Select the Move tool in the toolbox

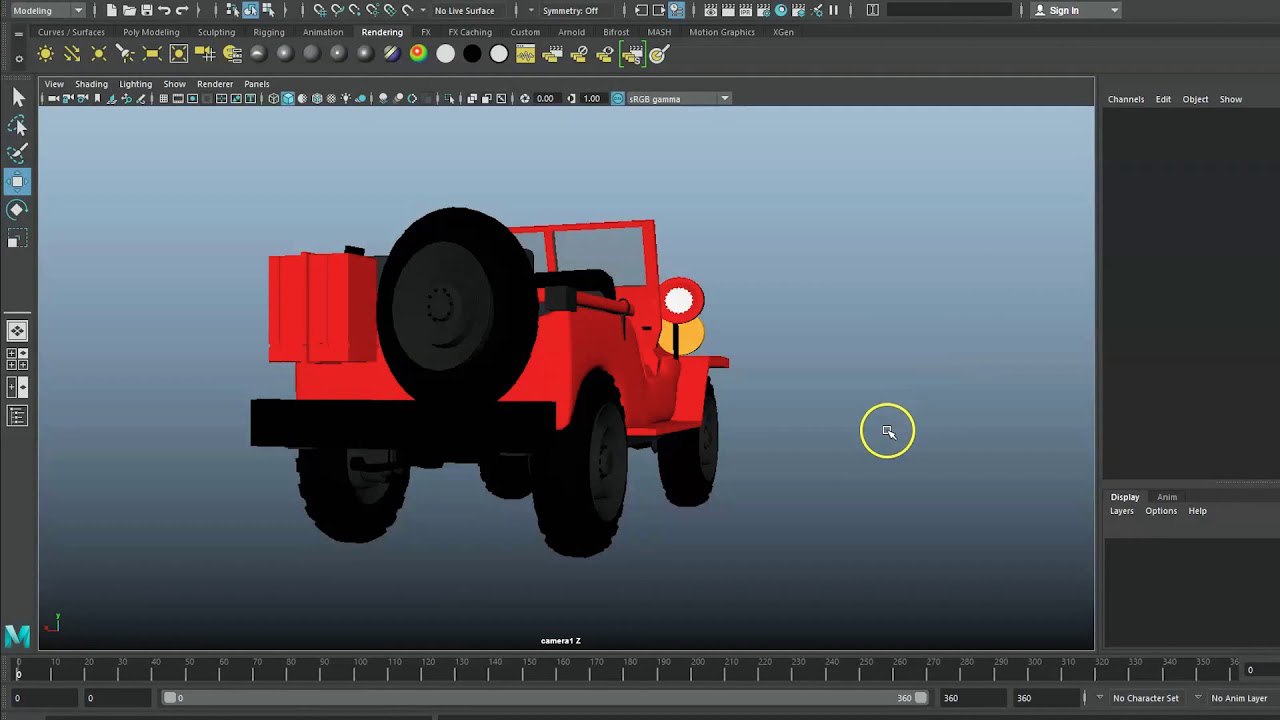18,181
